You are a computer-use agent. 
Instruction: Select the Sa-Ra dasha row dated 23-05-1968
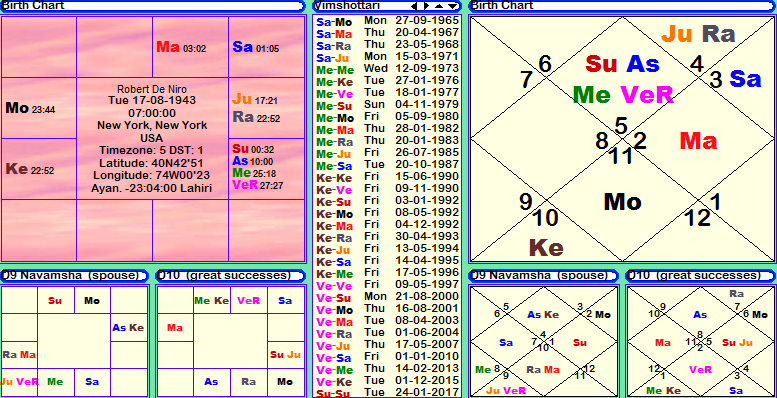387,45
